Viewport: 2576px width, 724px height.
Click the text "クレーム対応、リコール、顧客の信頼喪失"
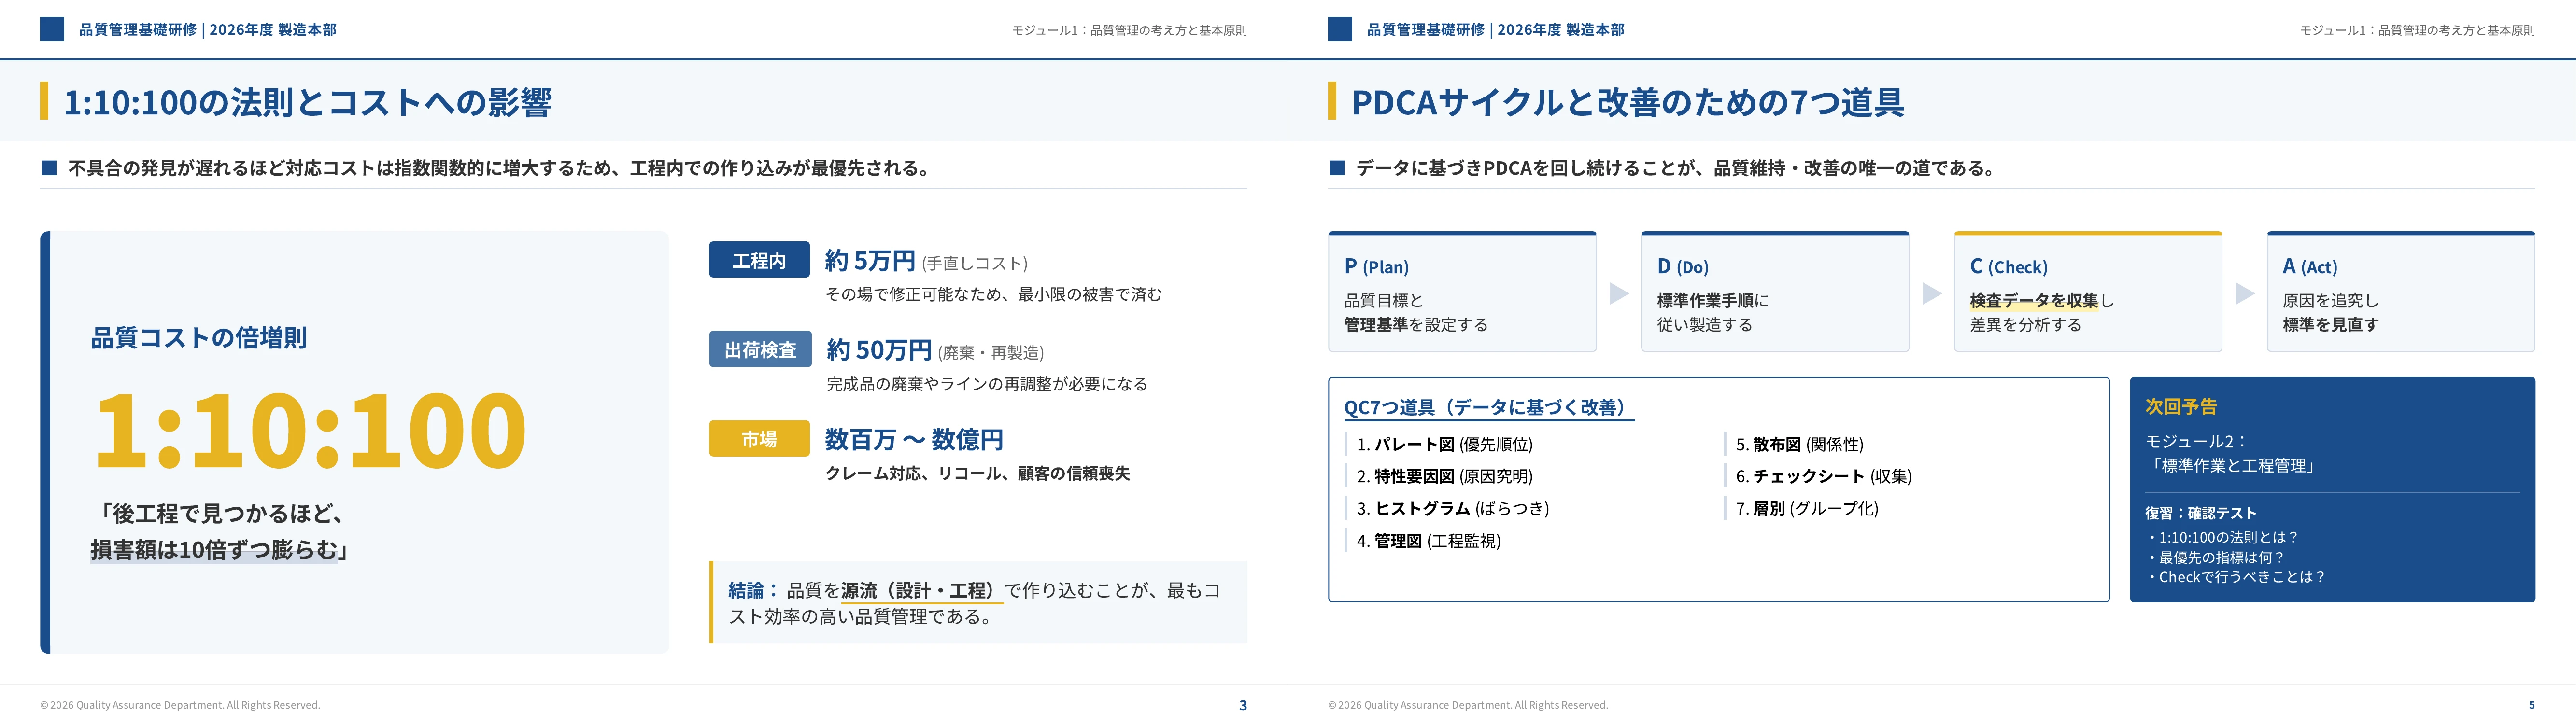(977, 473)
